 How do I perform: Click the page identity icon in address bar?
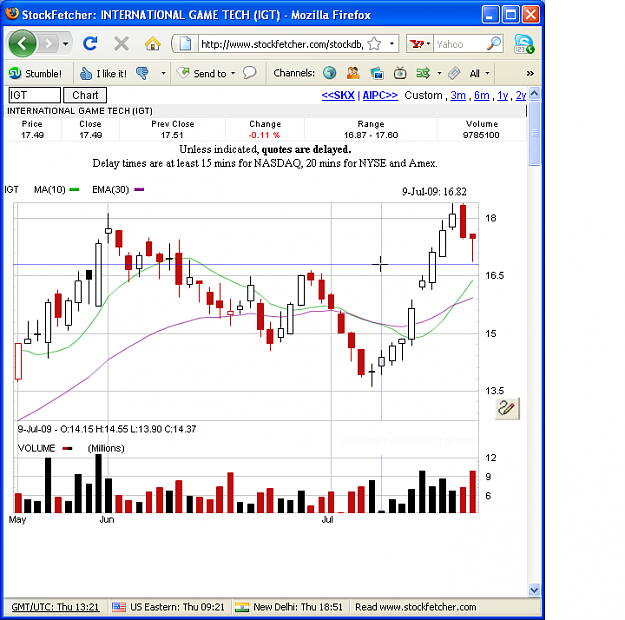(x=185, y=44)
